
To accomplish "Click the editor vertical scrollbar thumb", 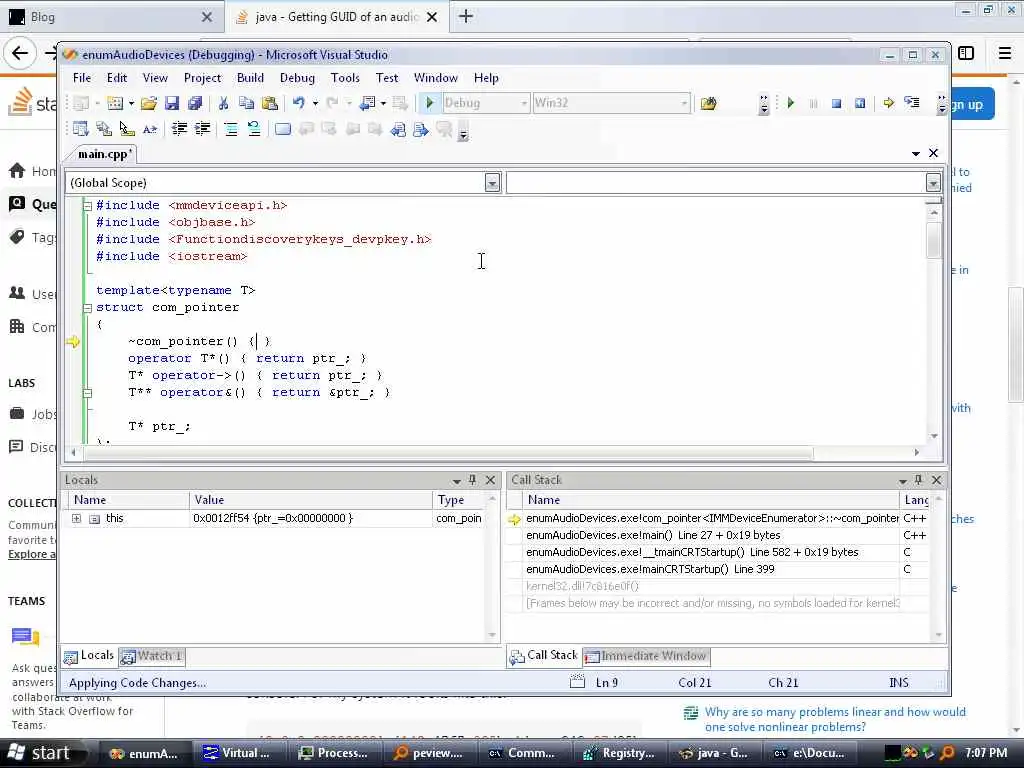I will pos(934,240).
